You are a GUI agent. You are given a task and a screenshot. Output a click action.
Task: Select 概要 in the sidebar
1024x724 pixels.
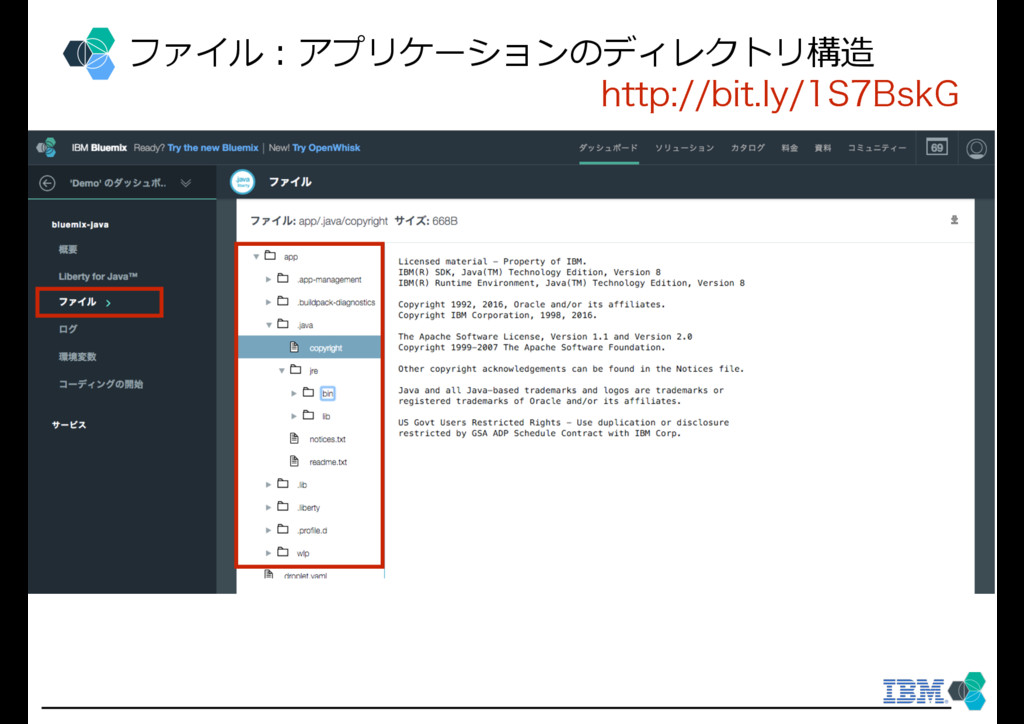pos(68,249)
